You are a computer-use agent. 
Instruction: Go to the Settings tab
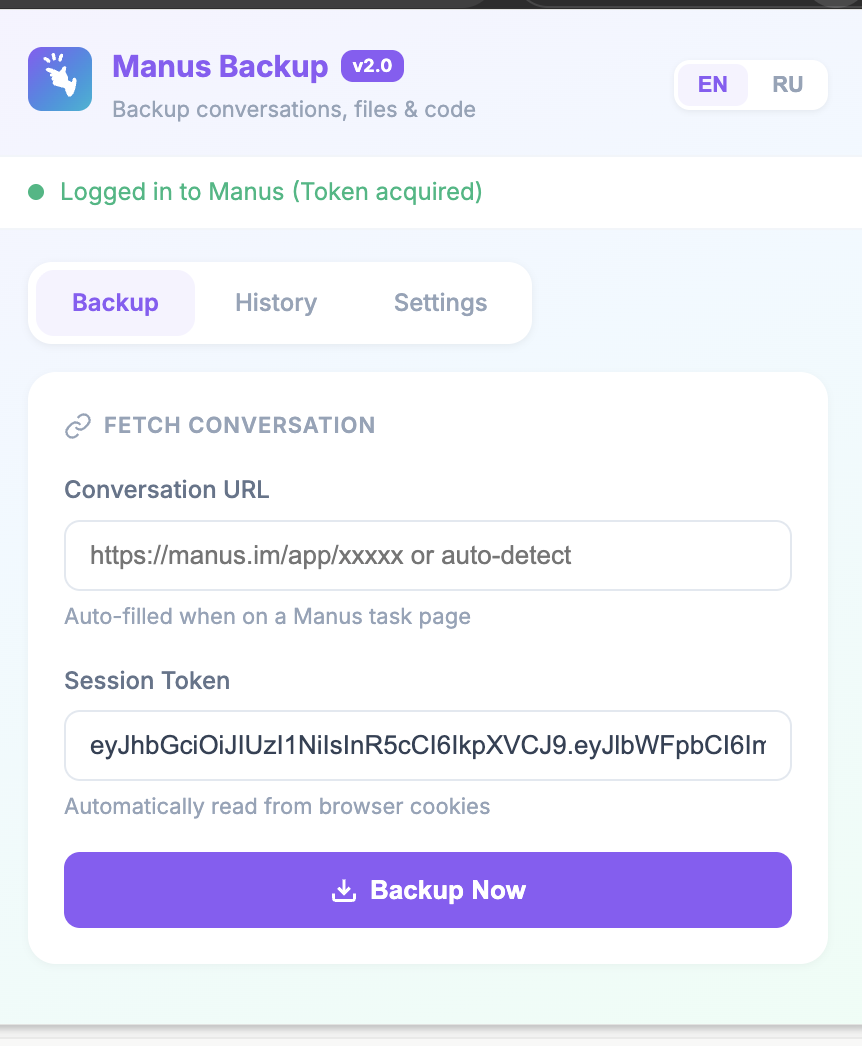click(x=440, y=303)
